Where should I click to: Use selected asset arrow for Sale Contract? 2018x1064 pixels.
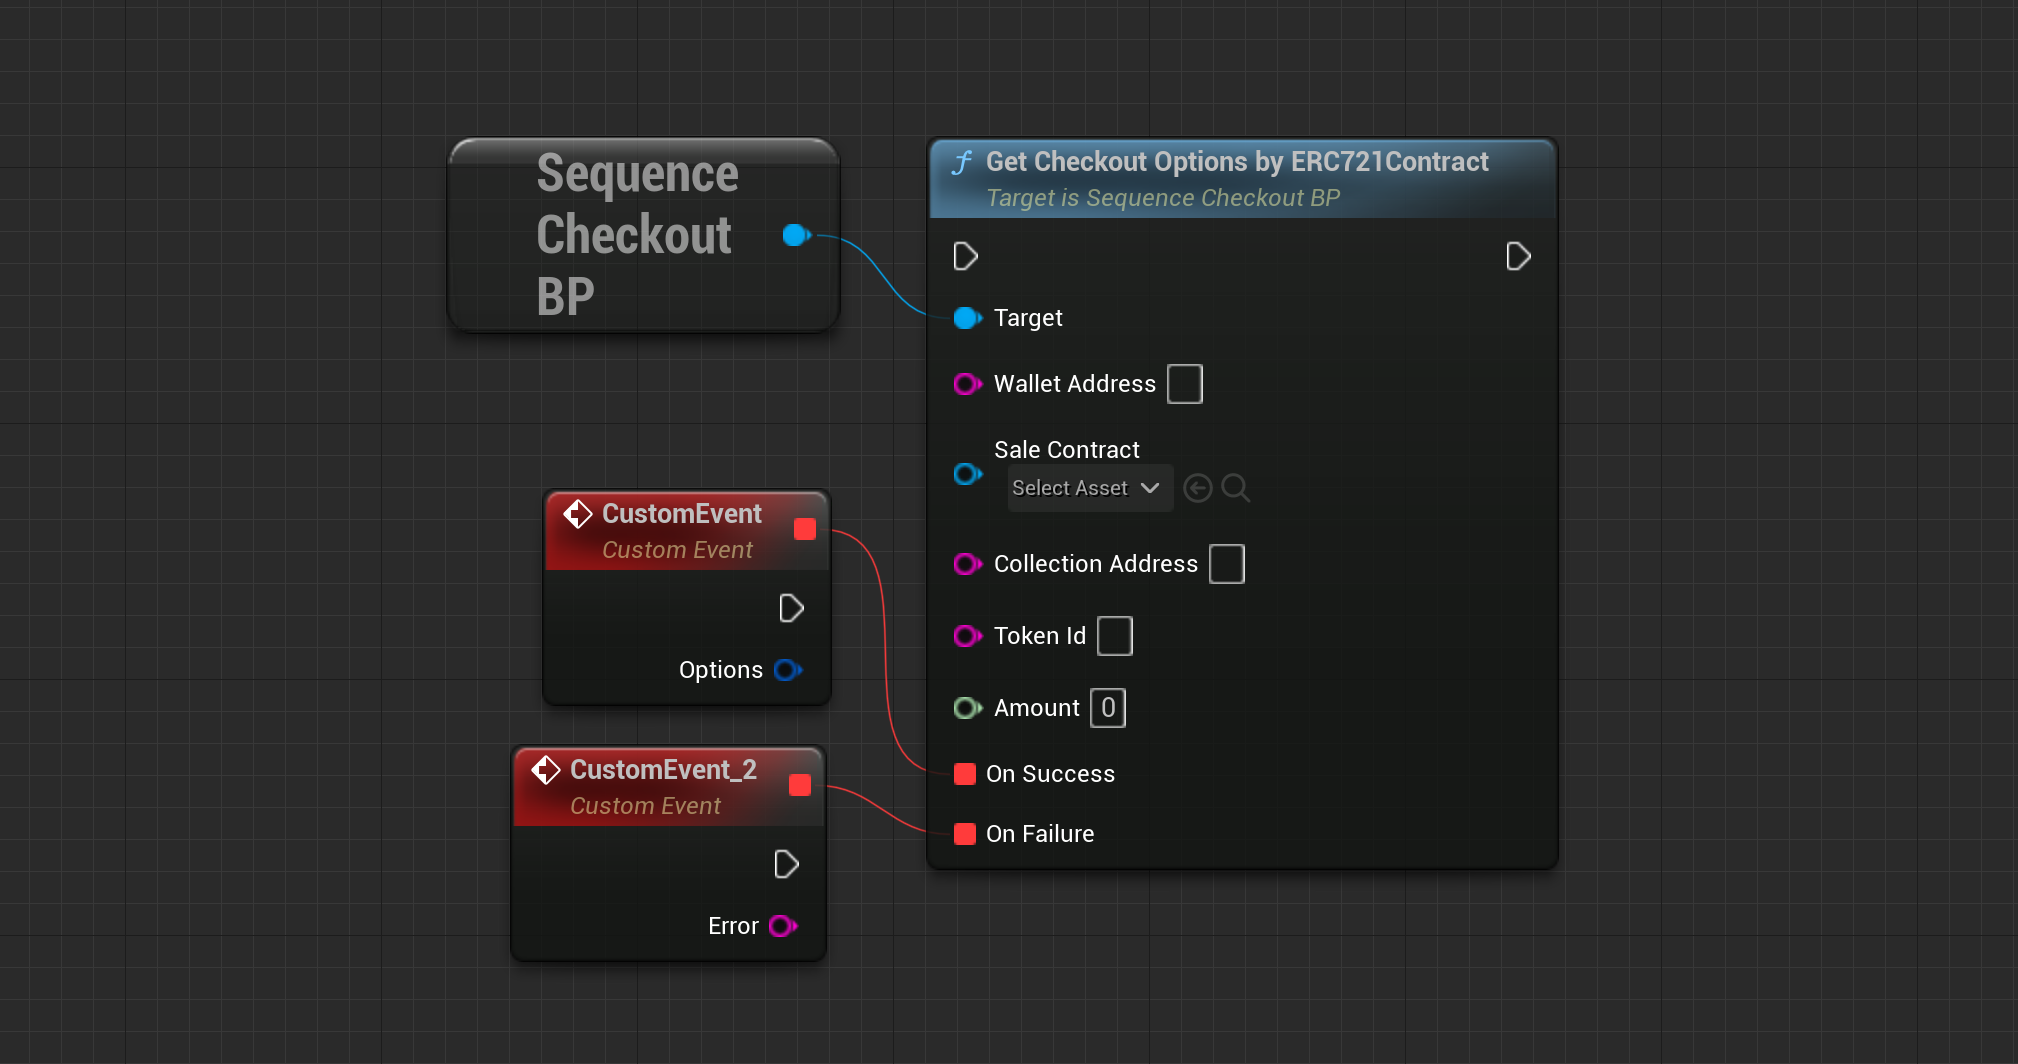pos(1197,488)
